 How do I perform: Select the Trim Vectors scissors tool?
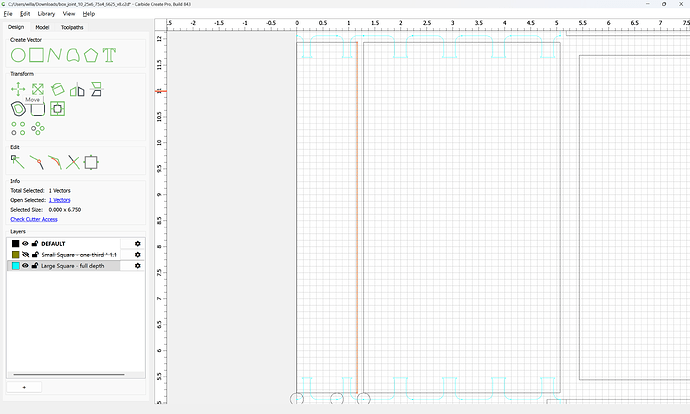pos(73,162)
